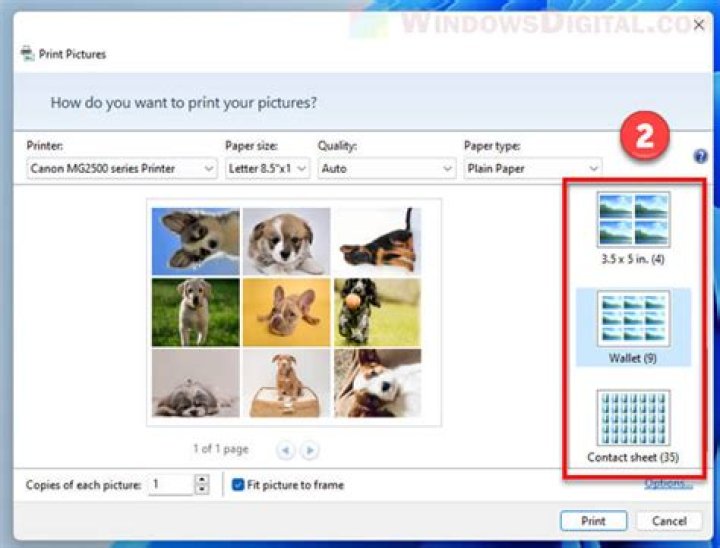Increase copies of each picture

[x=202, y=480]
